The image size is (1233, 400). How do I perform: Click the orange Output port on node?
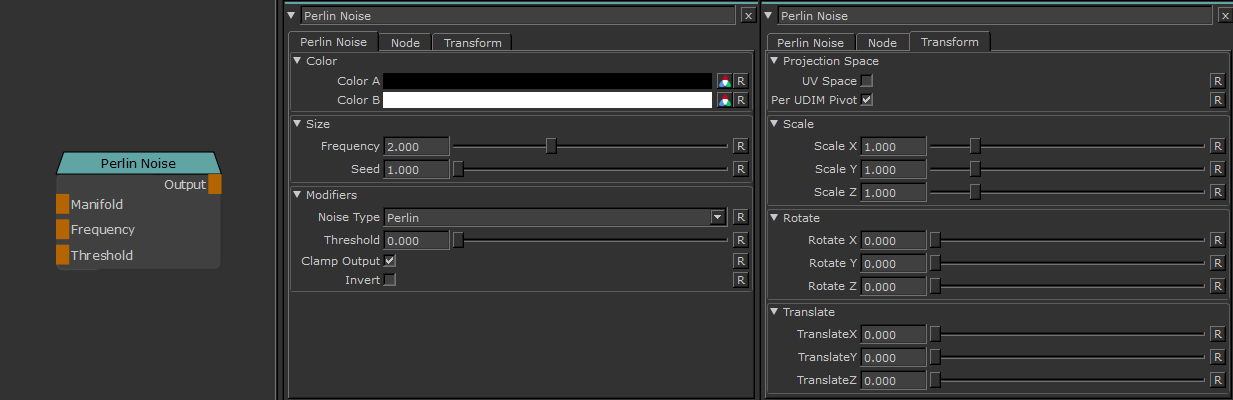click(x=215, y=184)
